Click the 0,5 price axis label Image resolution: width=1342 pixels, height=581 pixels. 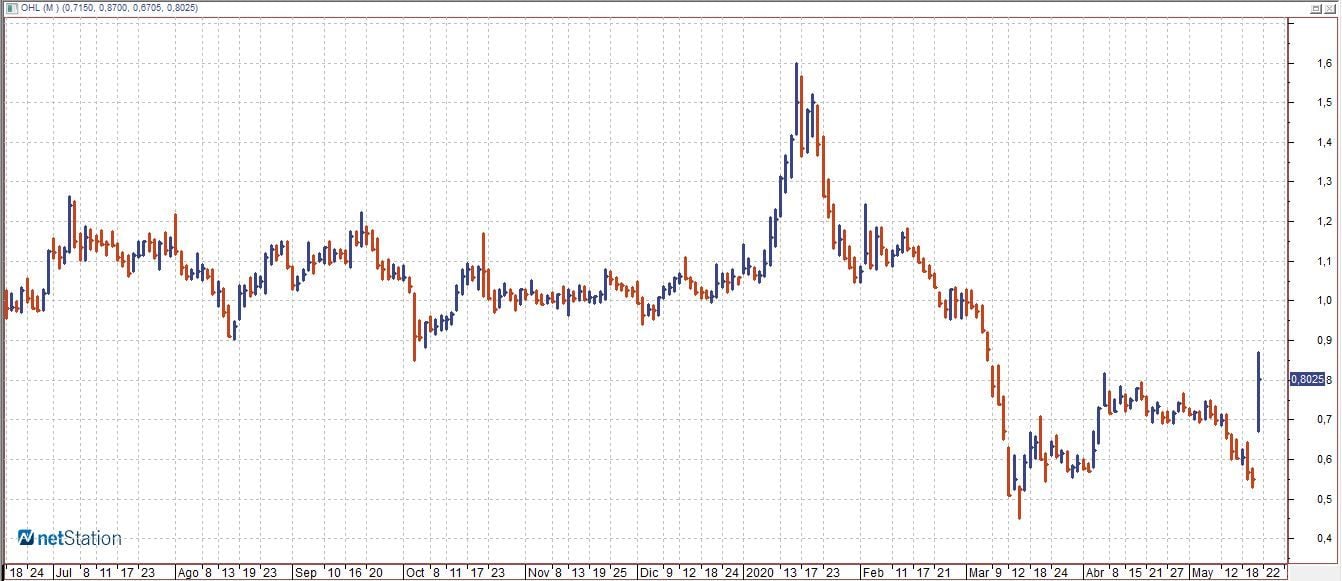pos(1324,498)
